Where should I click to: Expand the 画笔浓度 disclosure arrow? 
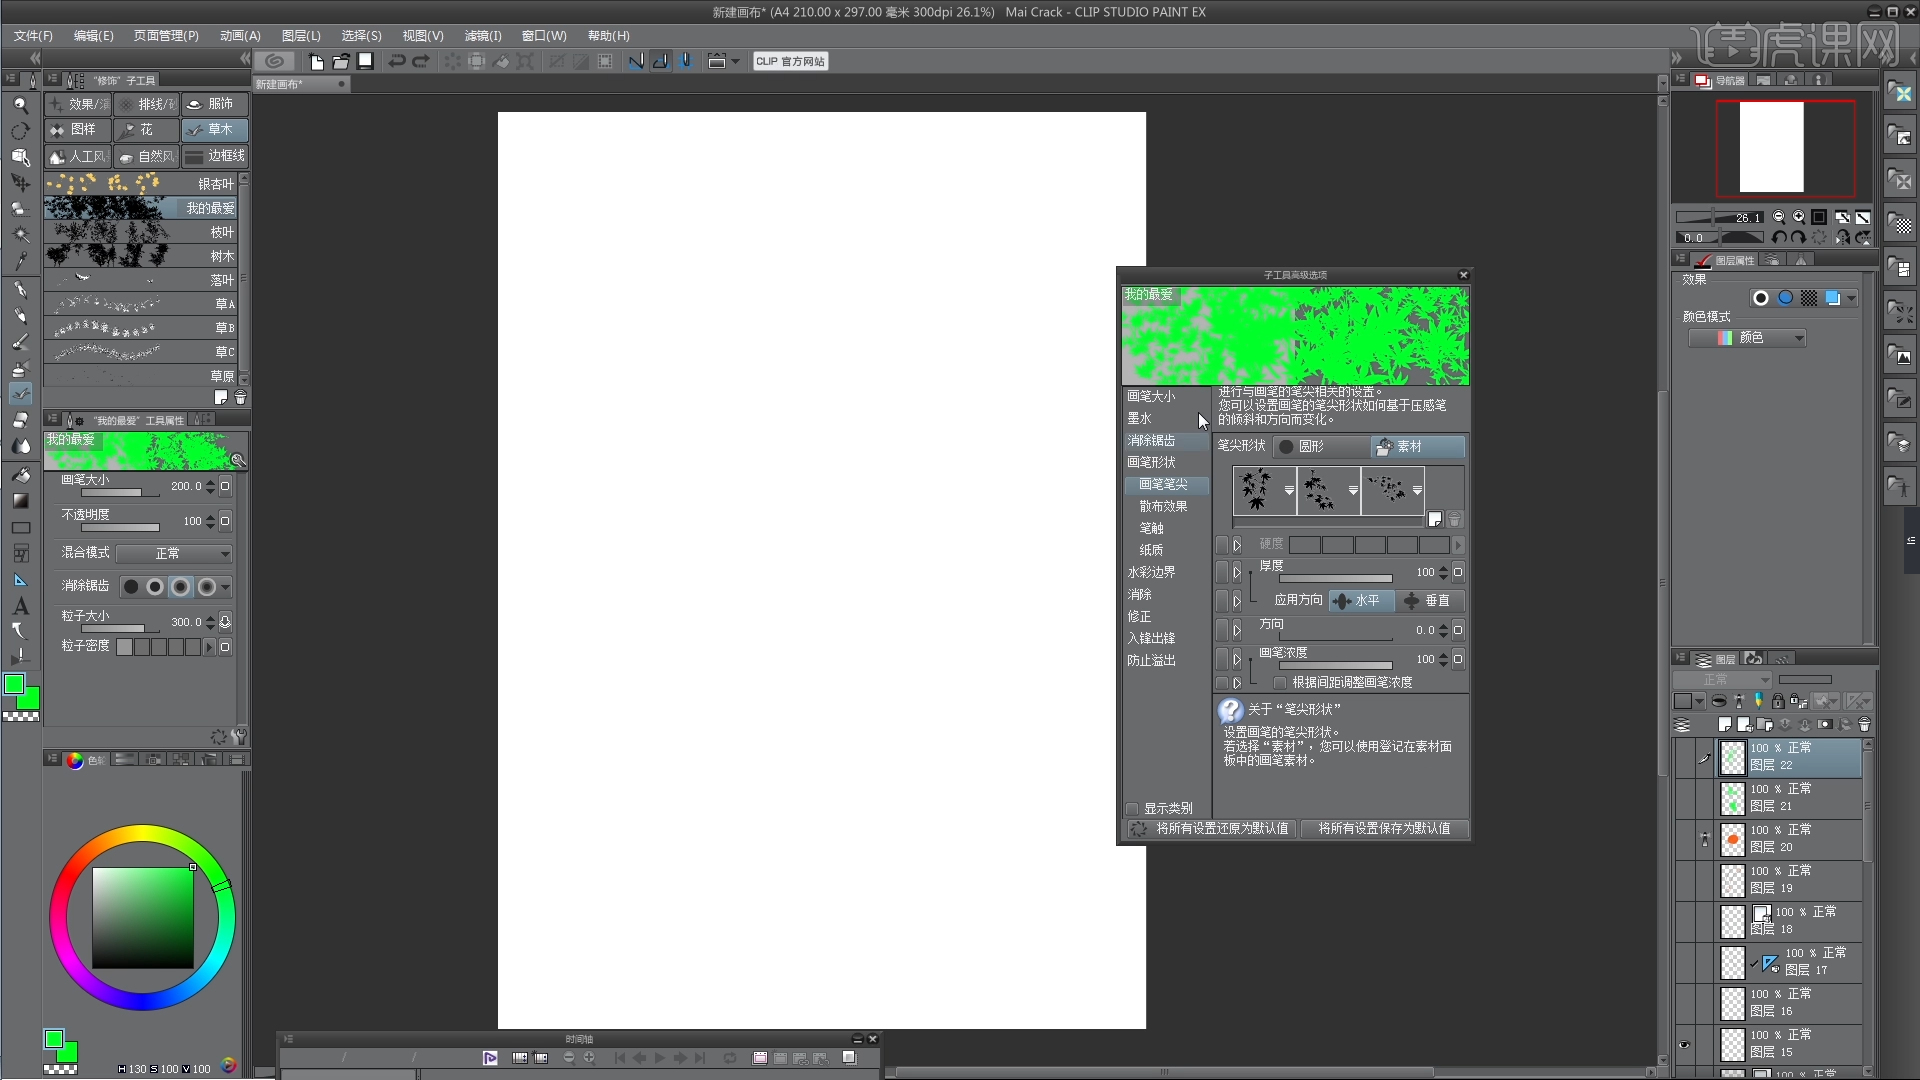click(1237, 660)
